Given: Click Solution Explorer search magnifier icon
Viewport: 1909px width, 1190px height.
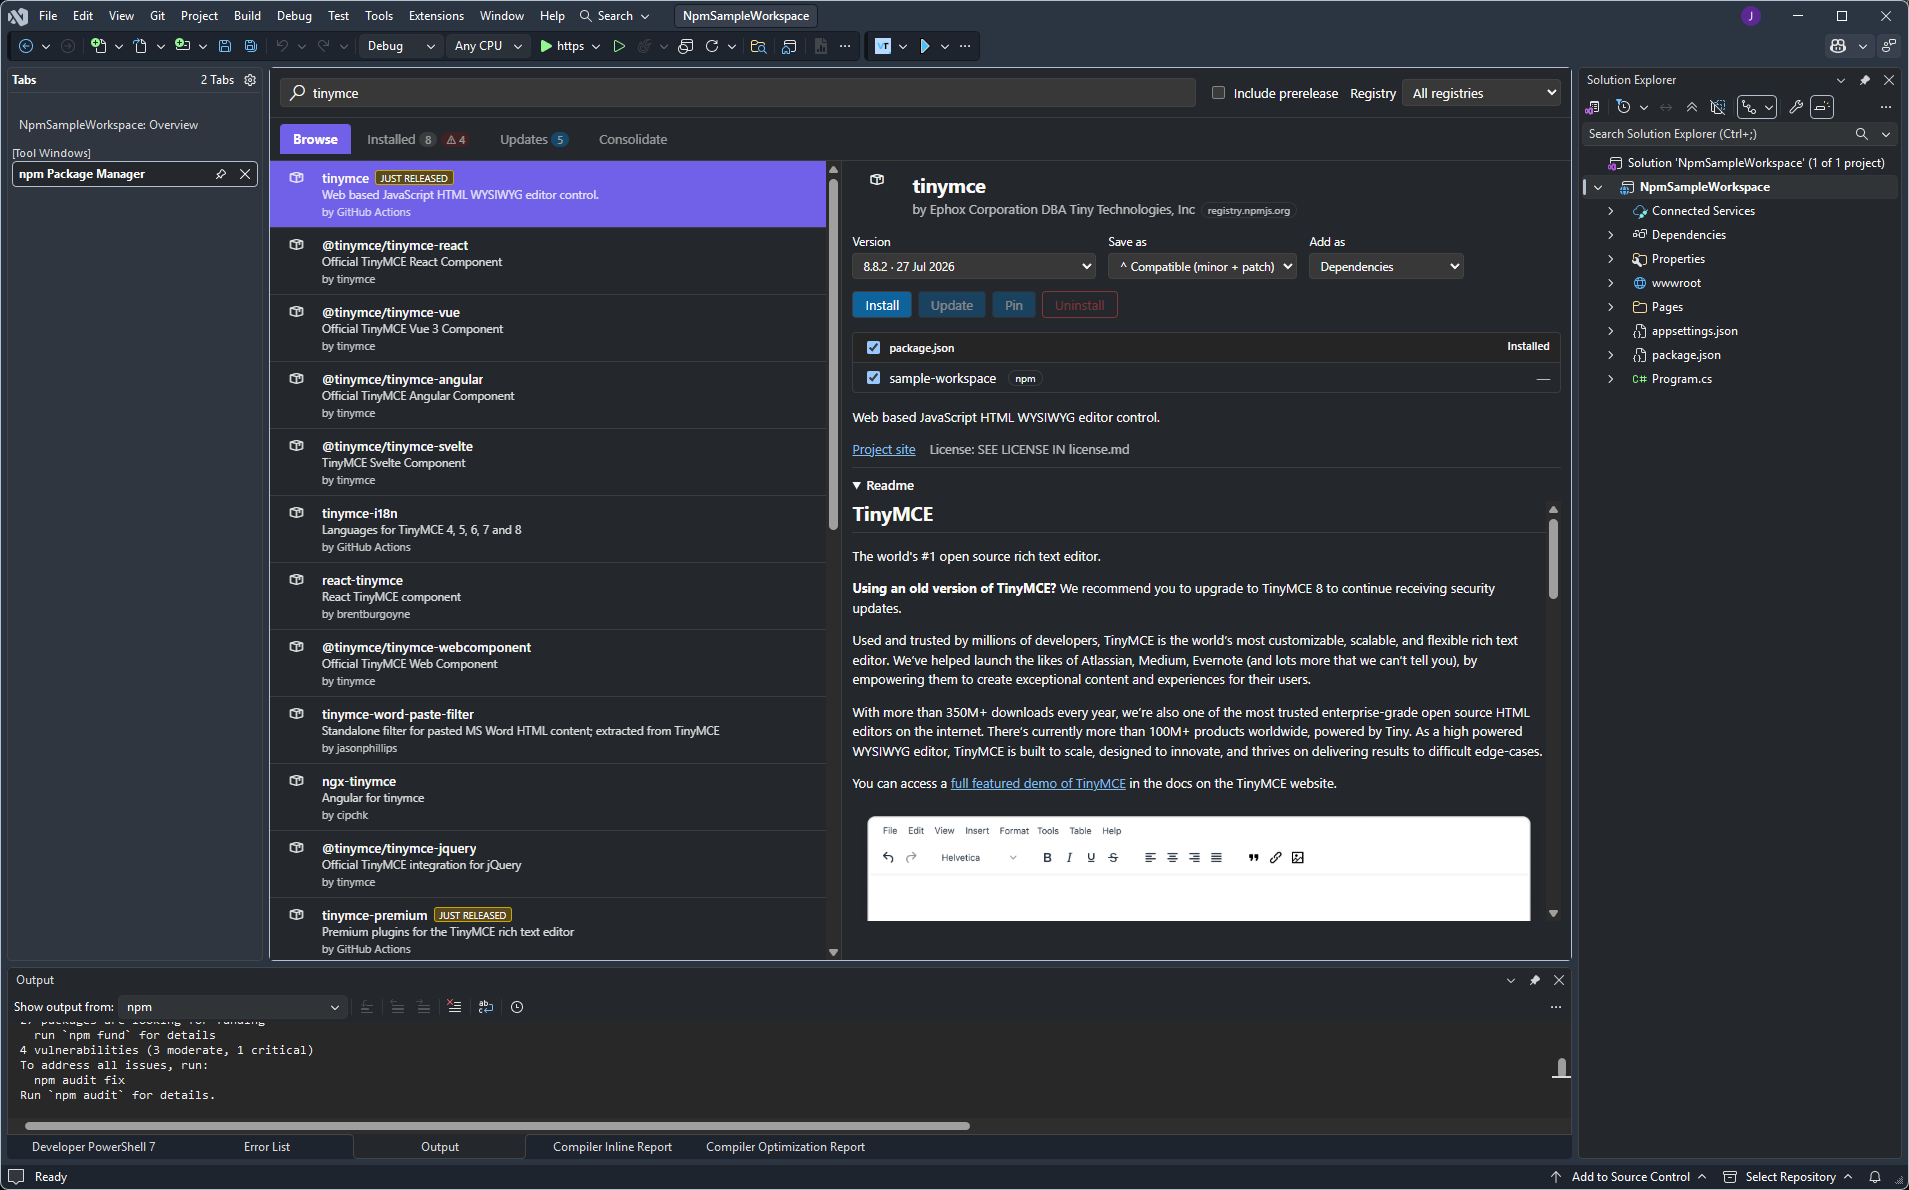Looking at the screenshot, I should pyautogui.click(x=1861, y=134).
